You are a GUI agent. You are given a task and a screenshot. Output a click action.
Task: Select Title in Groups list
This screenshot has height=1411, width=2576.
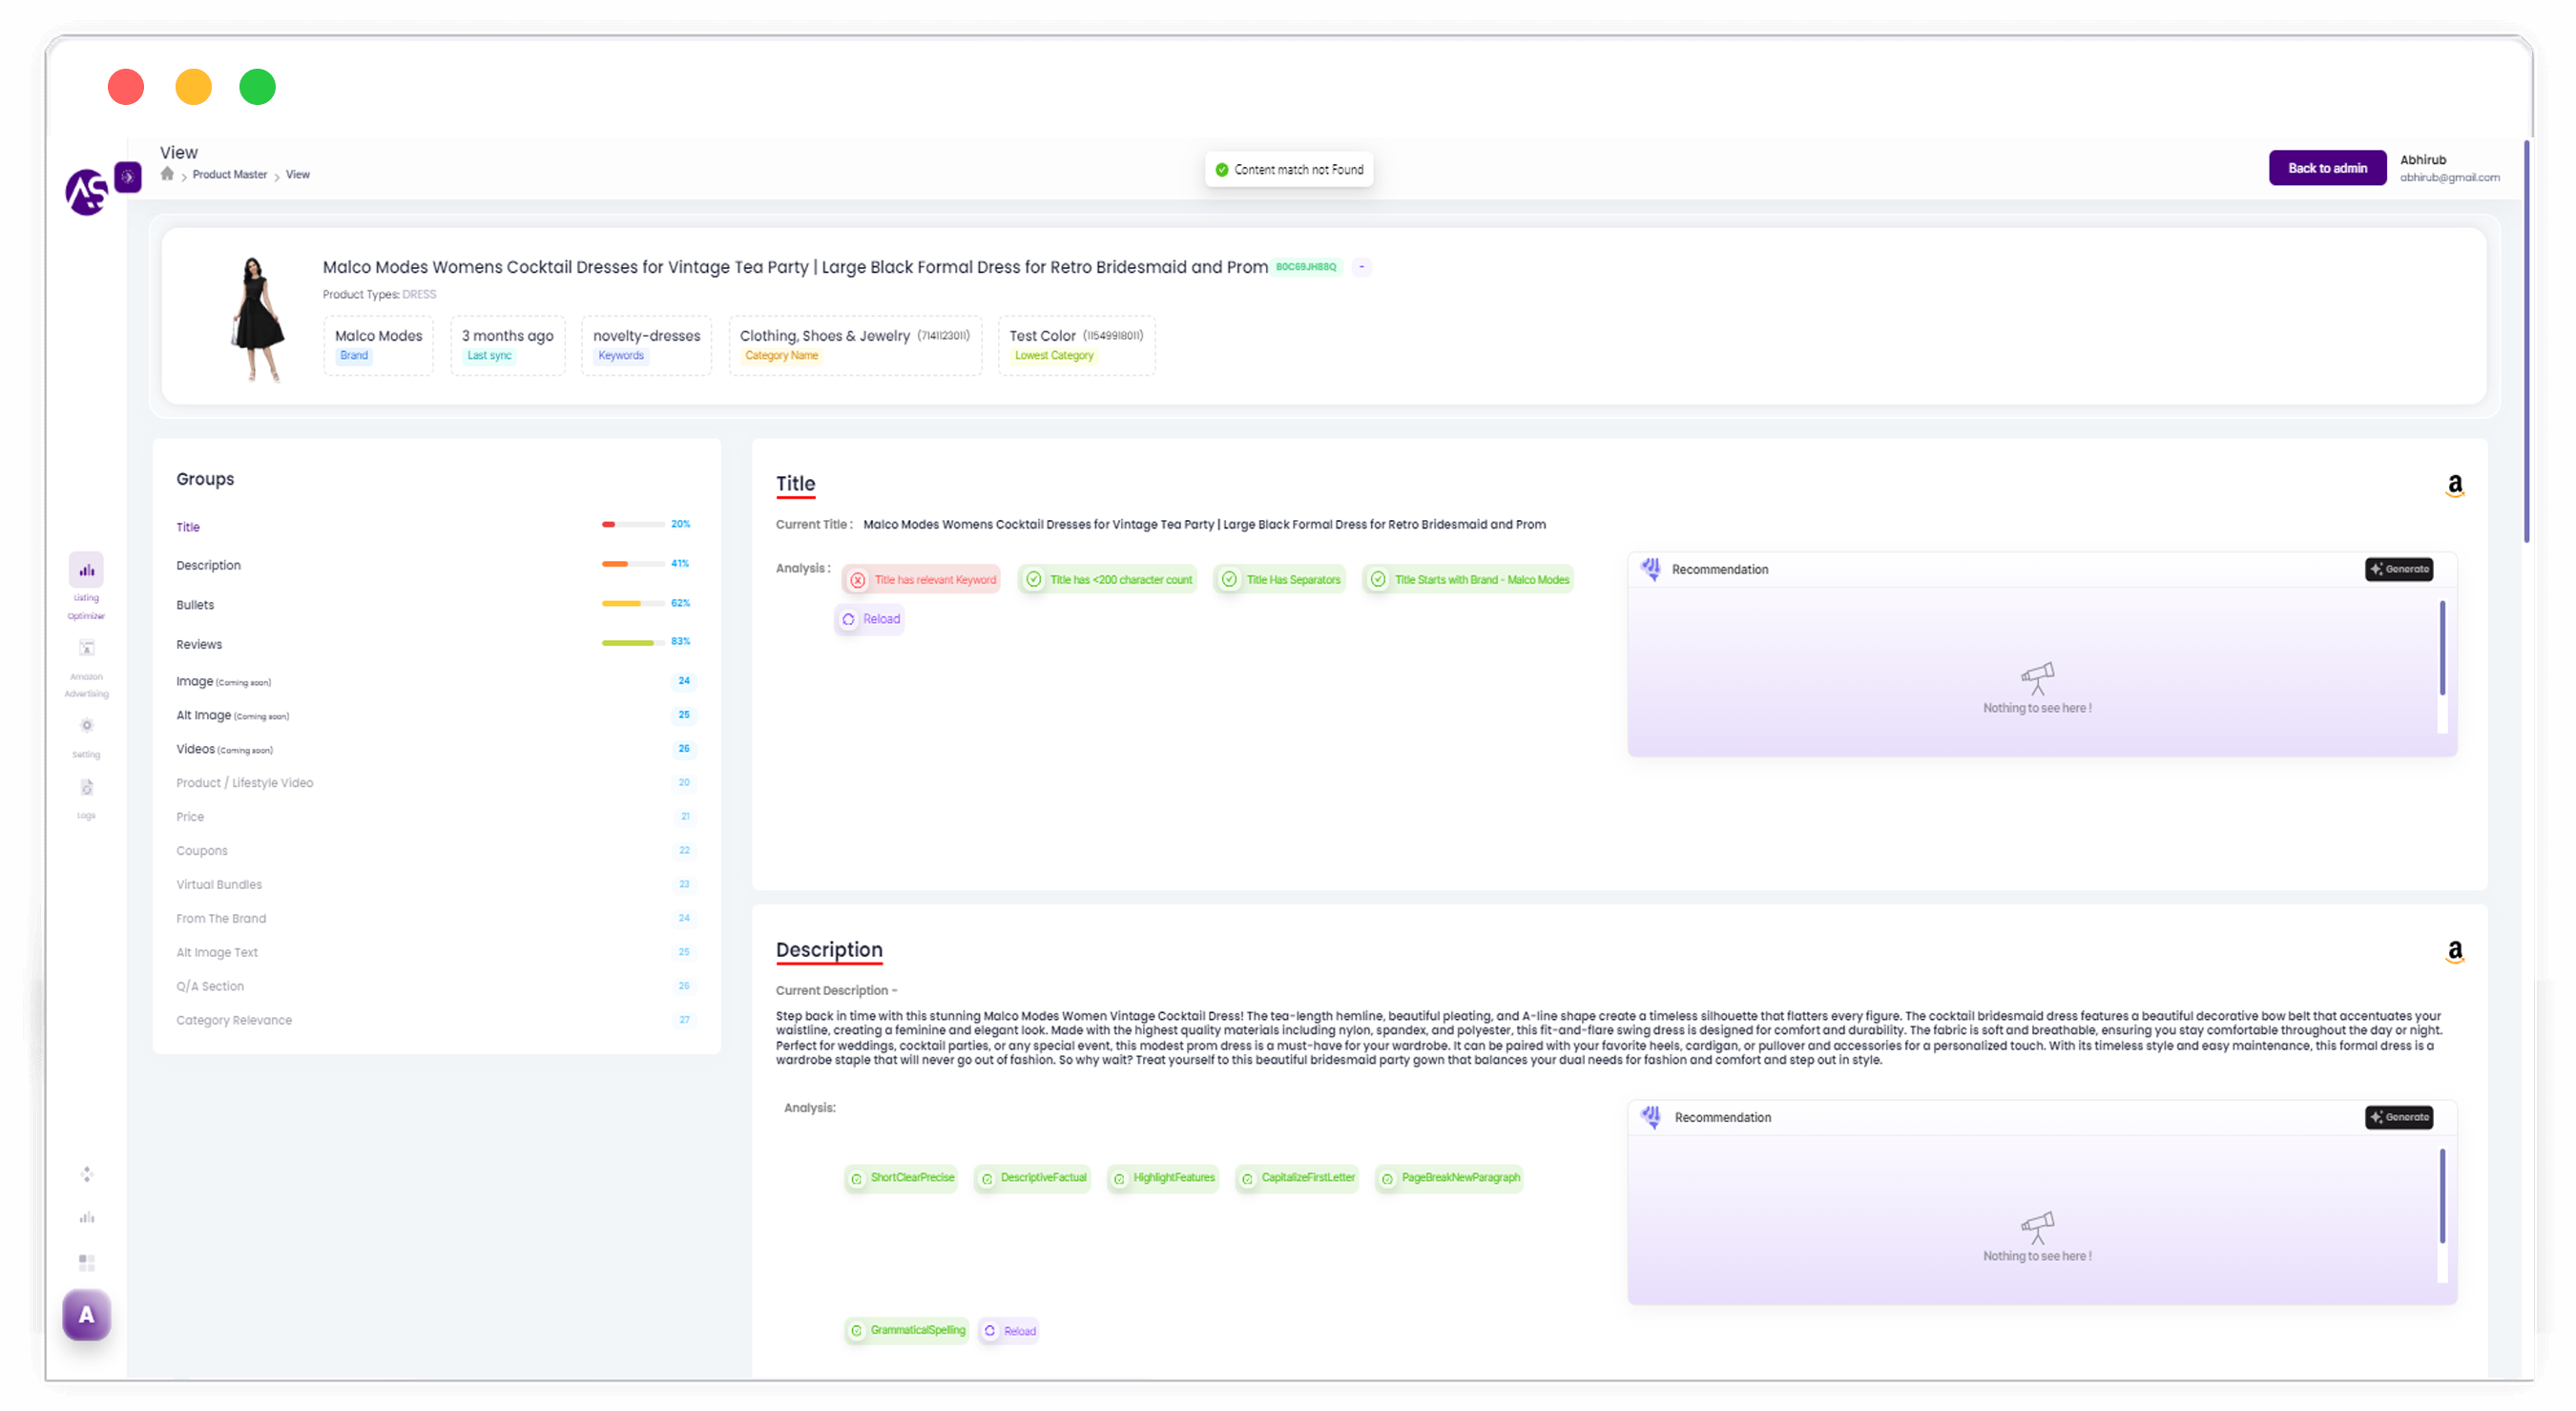[x=188, y=527]
